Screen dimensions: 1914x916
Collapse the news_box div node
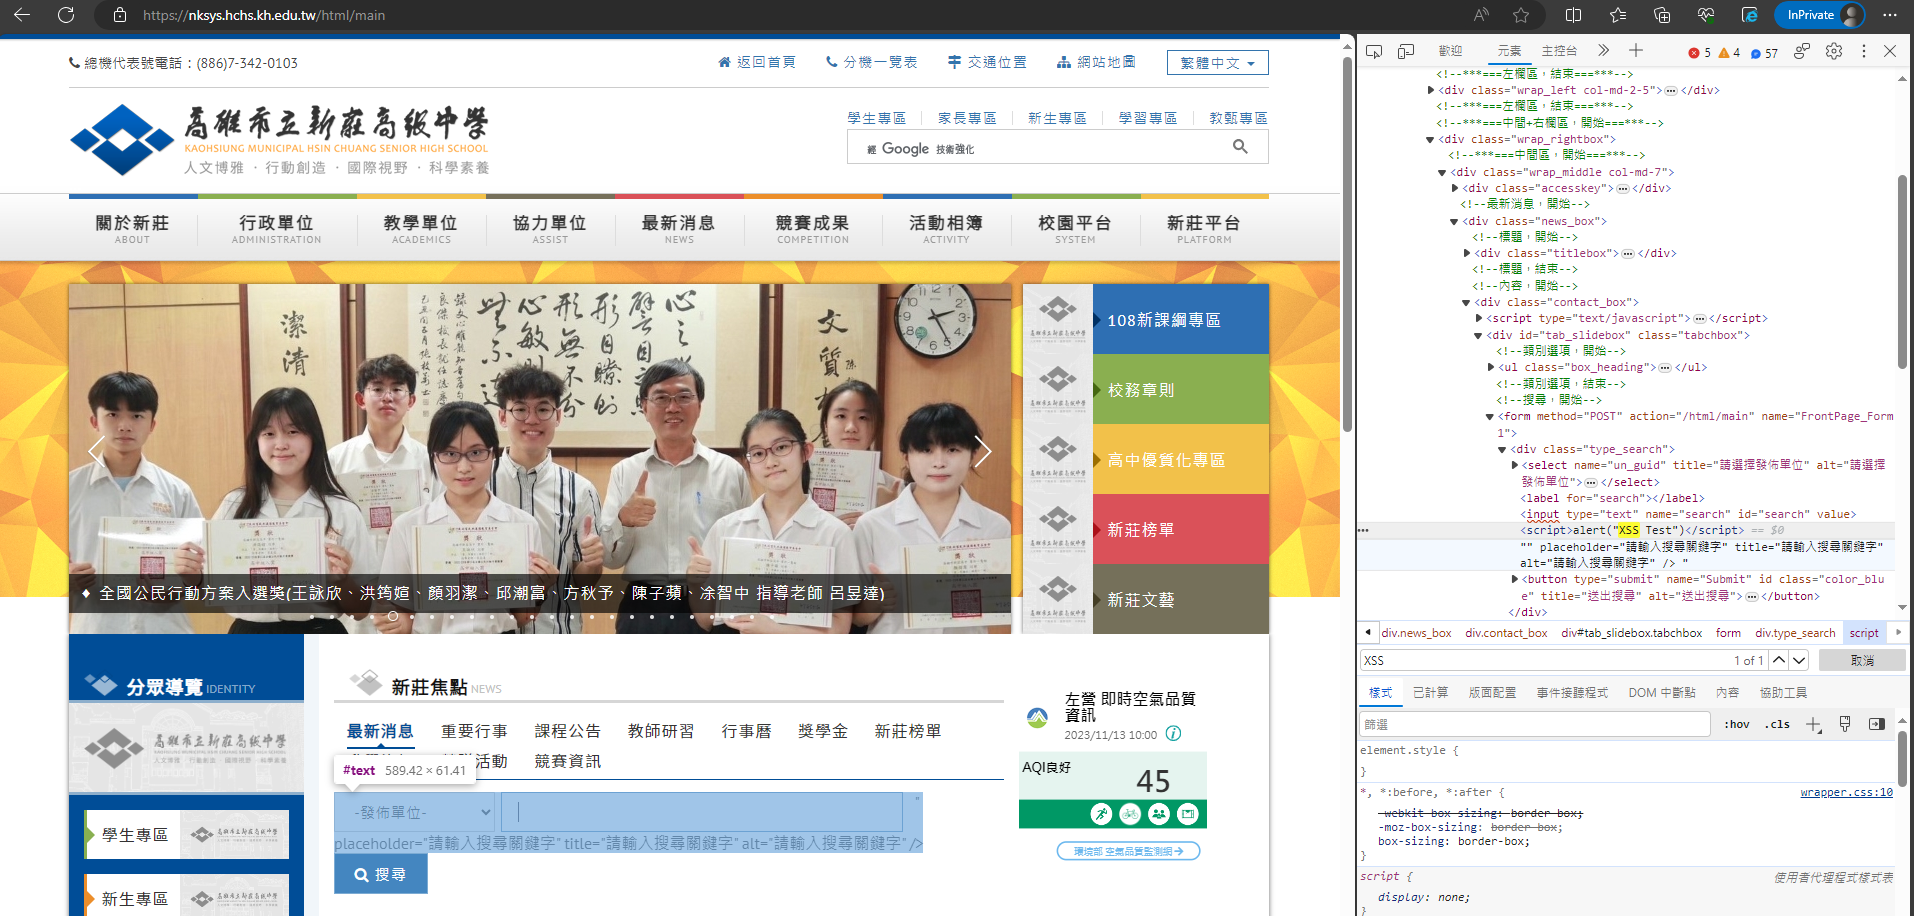point(1454,222)
